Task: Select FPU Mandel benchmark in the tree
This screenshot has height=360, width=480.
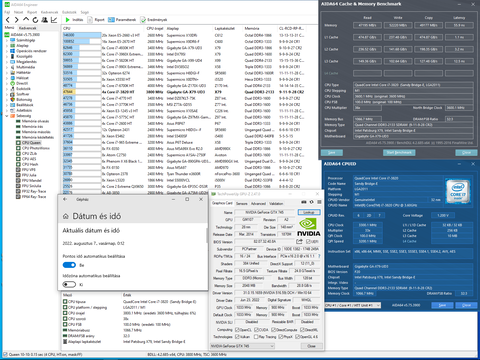Action: pos(29,180)
